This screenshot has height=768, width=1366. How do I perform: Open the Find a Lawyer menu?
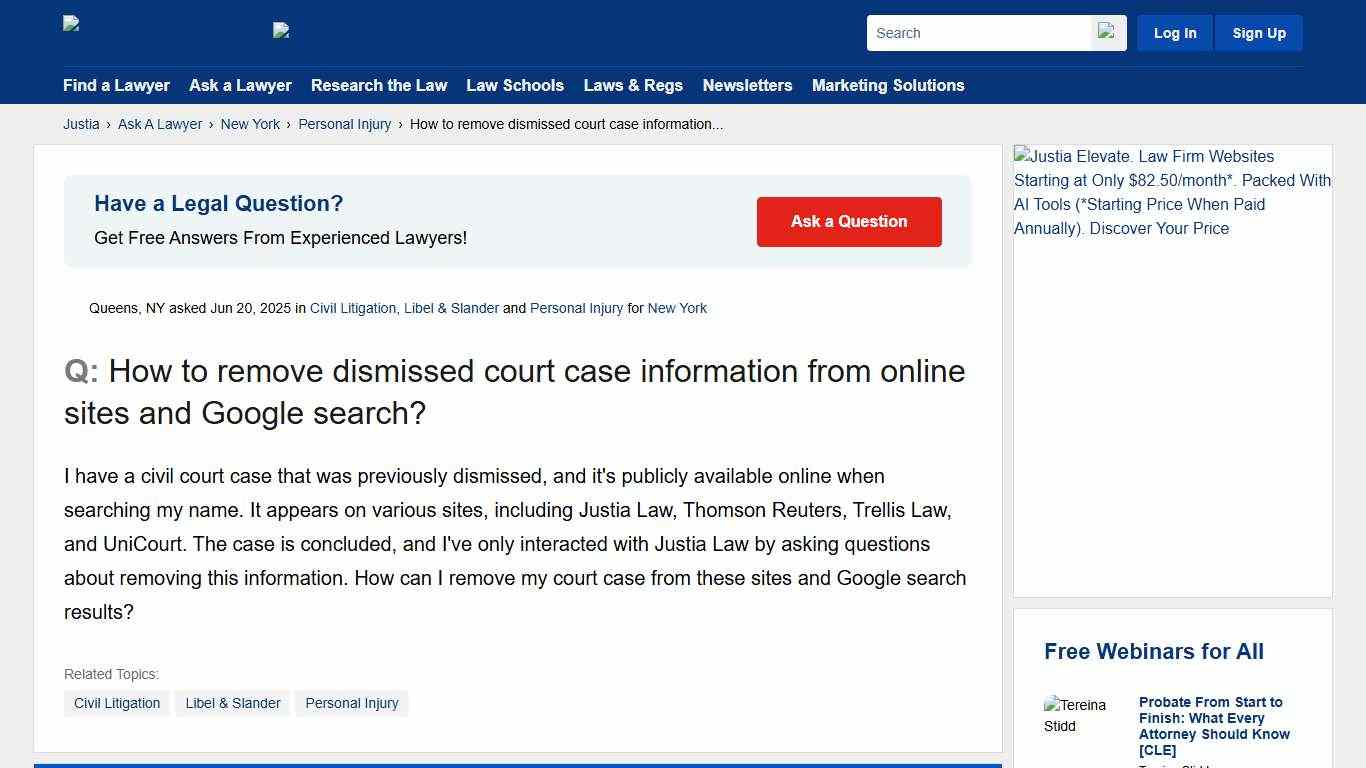pyautogui.click(x=116, y=86)
